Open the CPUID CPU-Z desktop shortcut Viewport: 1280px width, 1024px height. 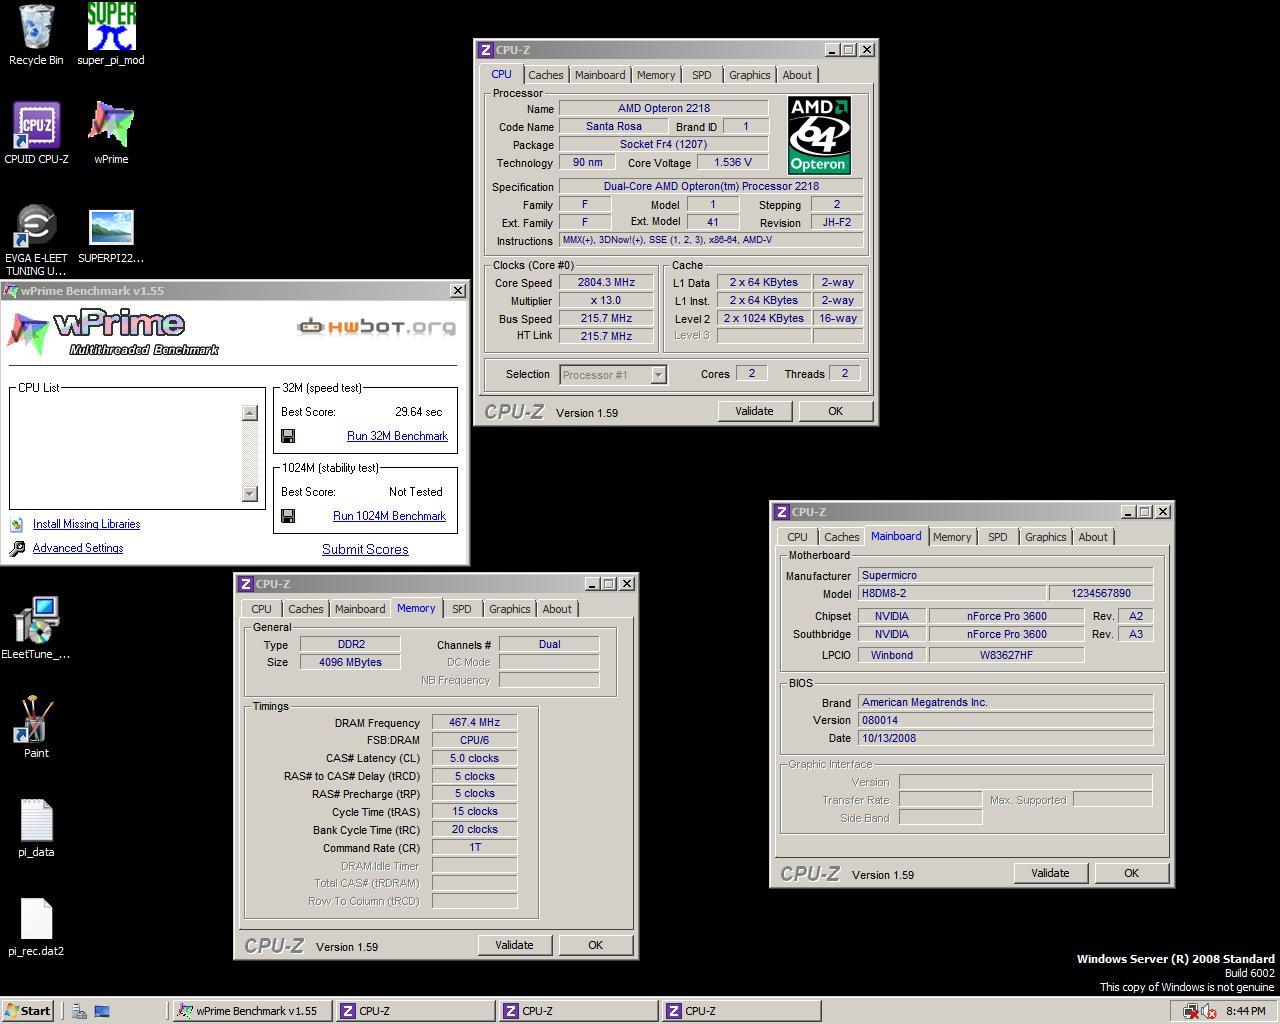[36, 133]
